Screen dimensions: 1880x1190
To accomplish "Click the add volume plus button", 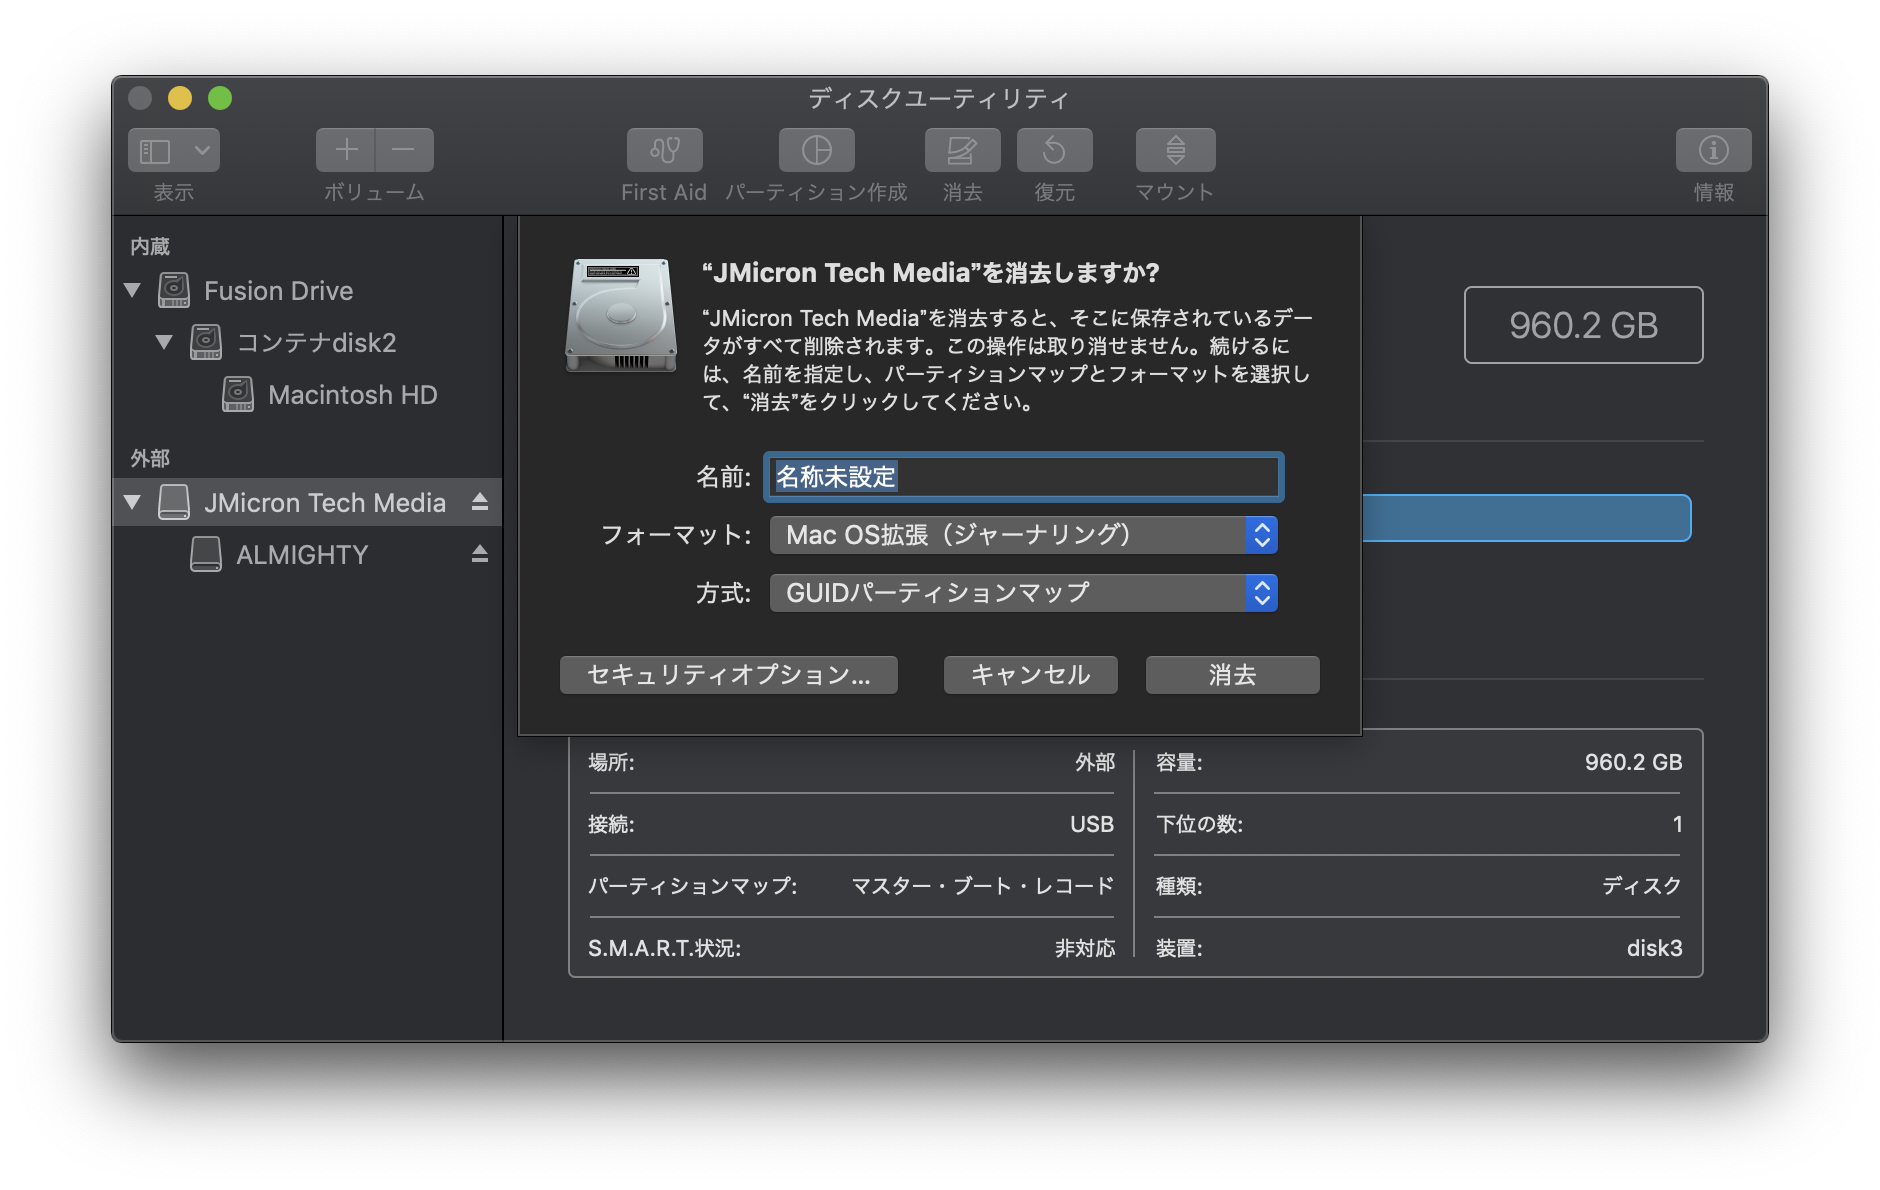I will (x=346, y=150).
